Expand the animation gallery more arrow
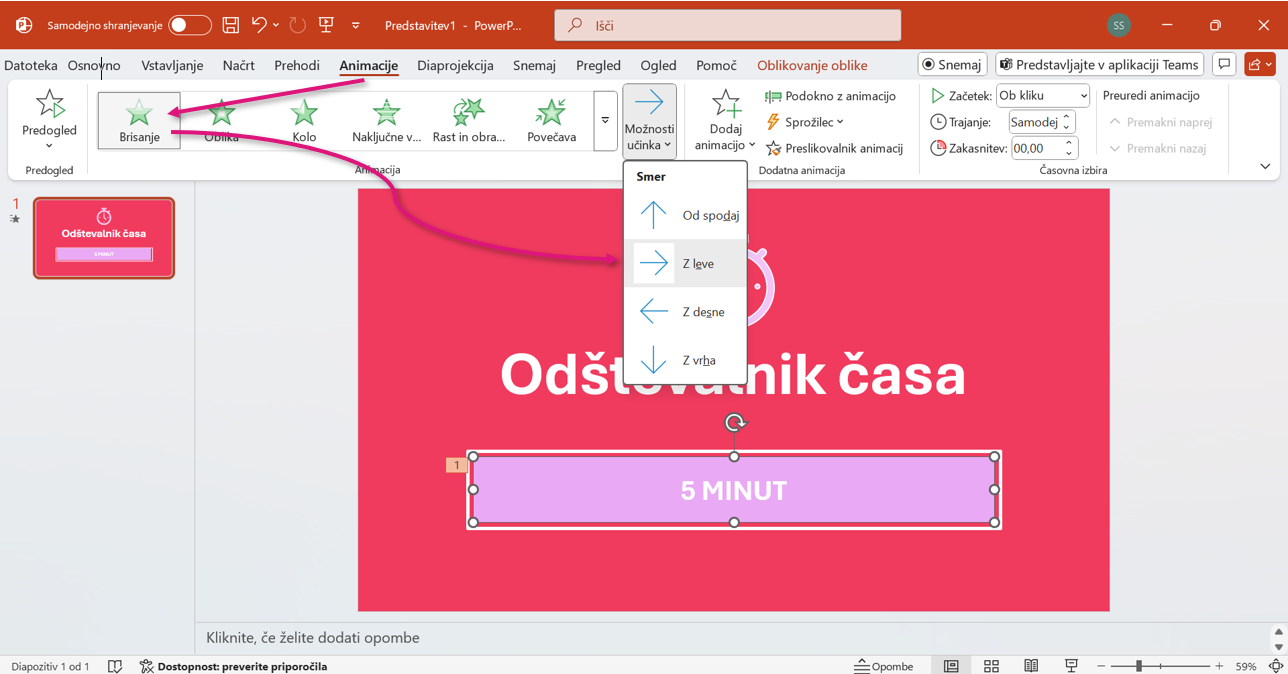 pos(605,121)
